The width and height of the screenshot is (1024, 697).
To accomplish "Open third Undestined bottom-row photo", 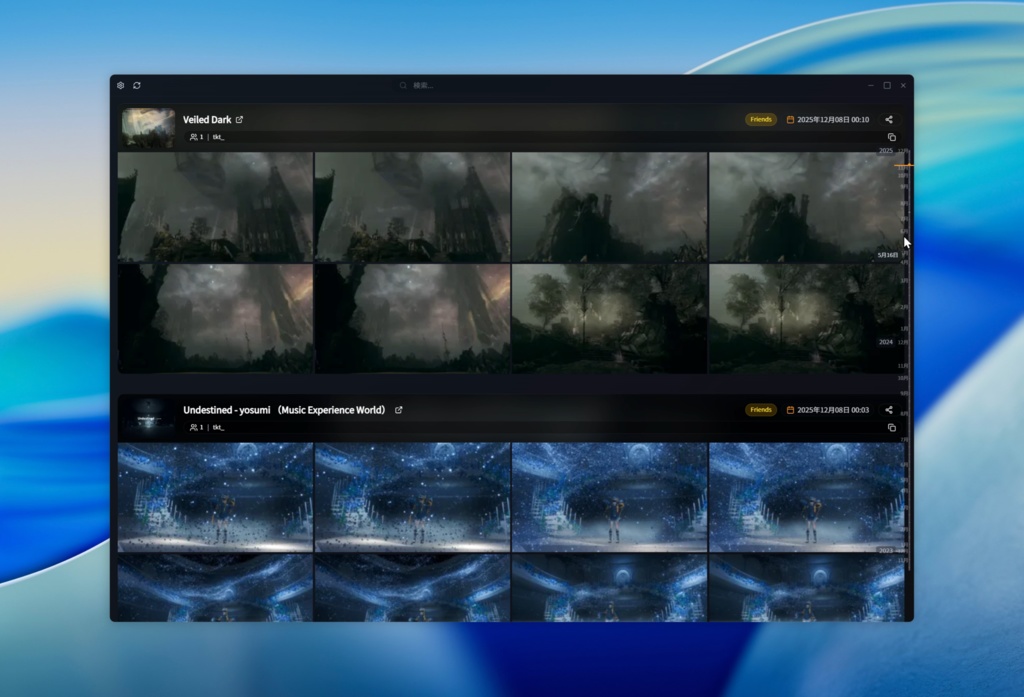I will click(x=609, y=588).
